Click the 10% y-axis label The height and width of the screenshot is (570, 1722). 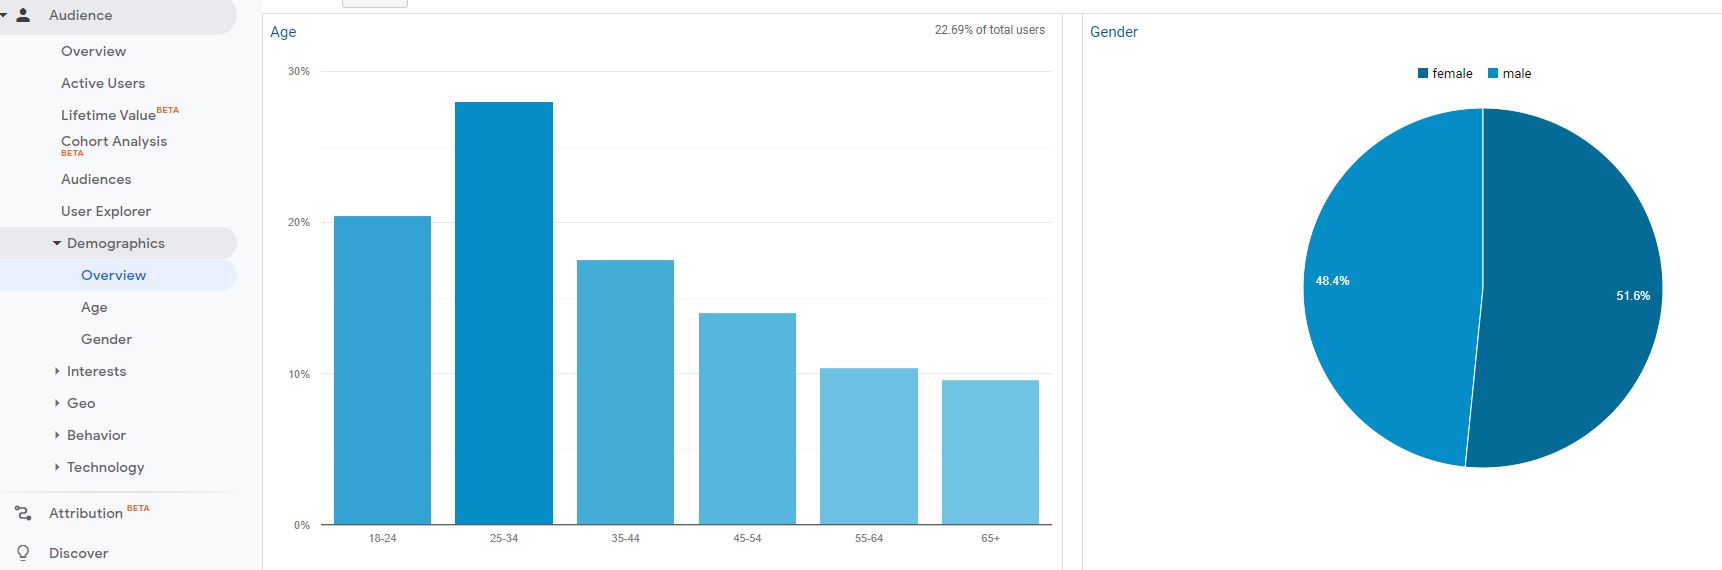299,374
